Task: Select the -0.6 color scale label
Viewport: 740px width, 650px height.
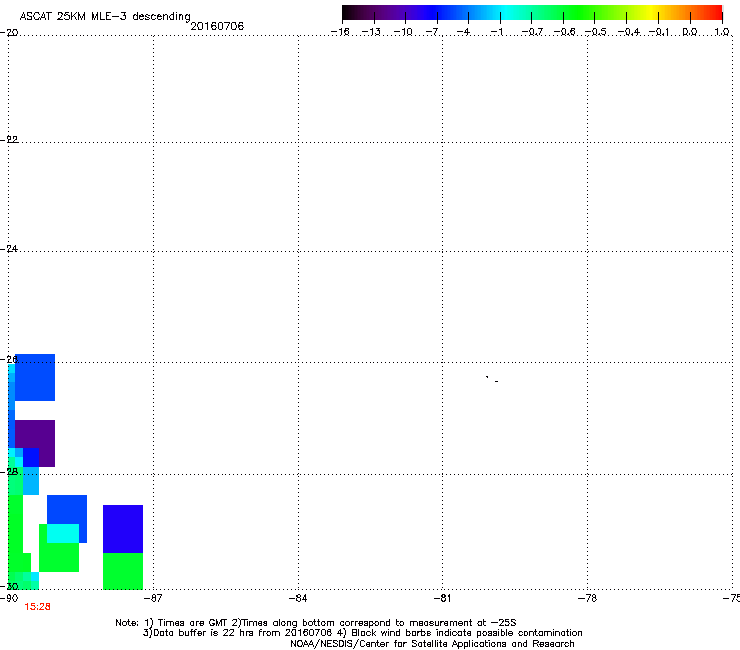Action: click(564, 32)
